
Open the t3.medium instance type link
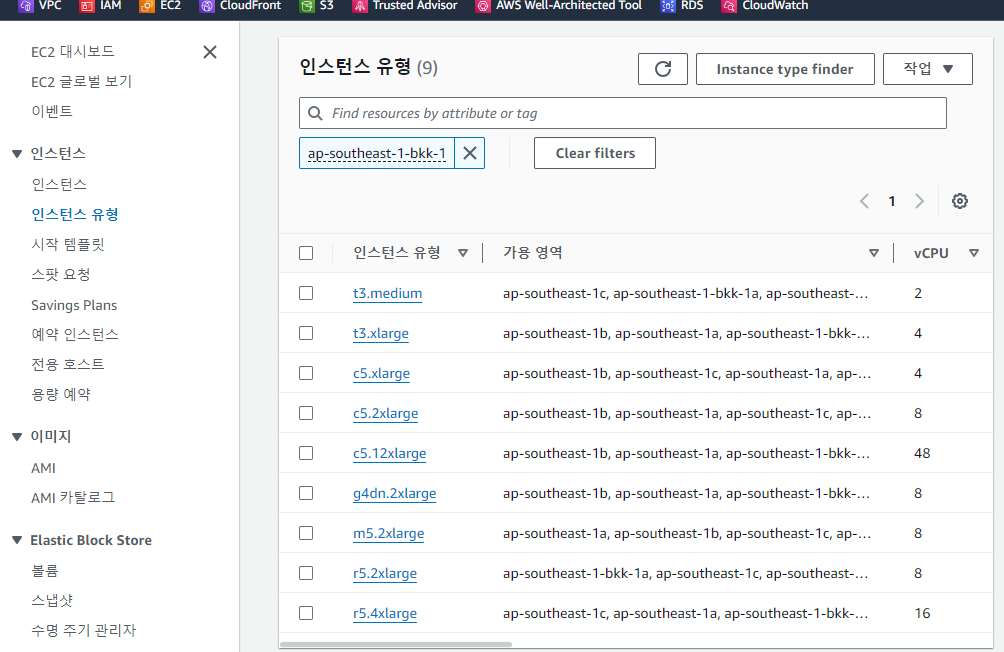tap(387, 293)
